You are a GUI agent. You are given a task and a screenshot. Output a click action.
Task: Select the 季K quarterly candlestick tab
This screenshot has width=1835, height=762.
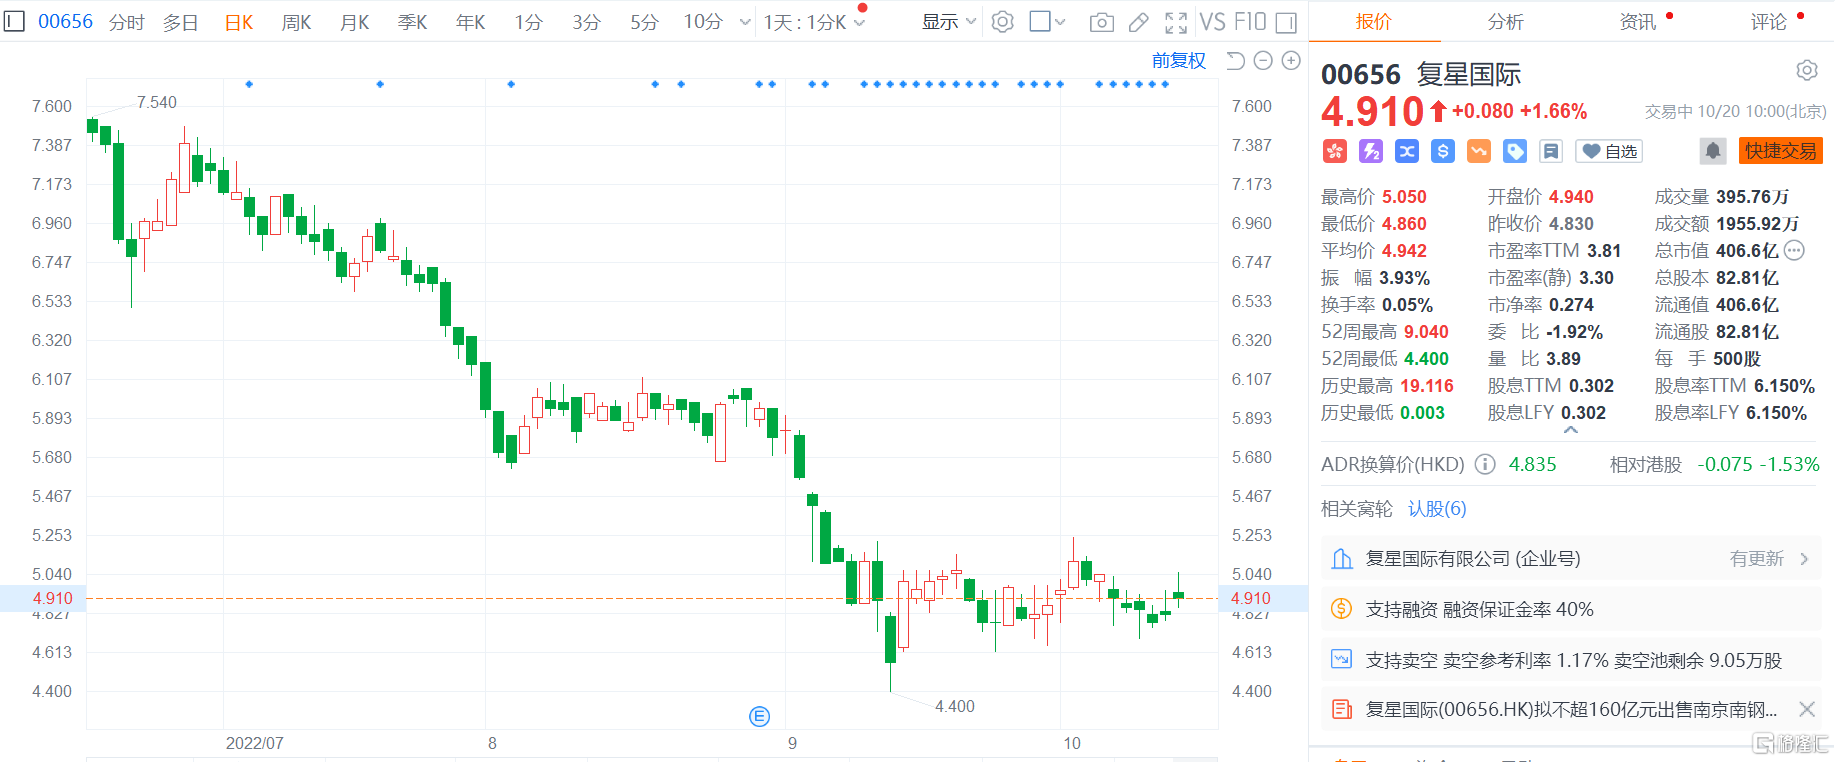tap(413, 22)
